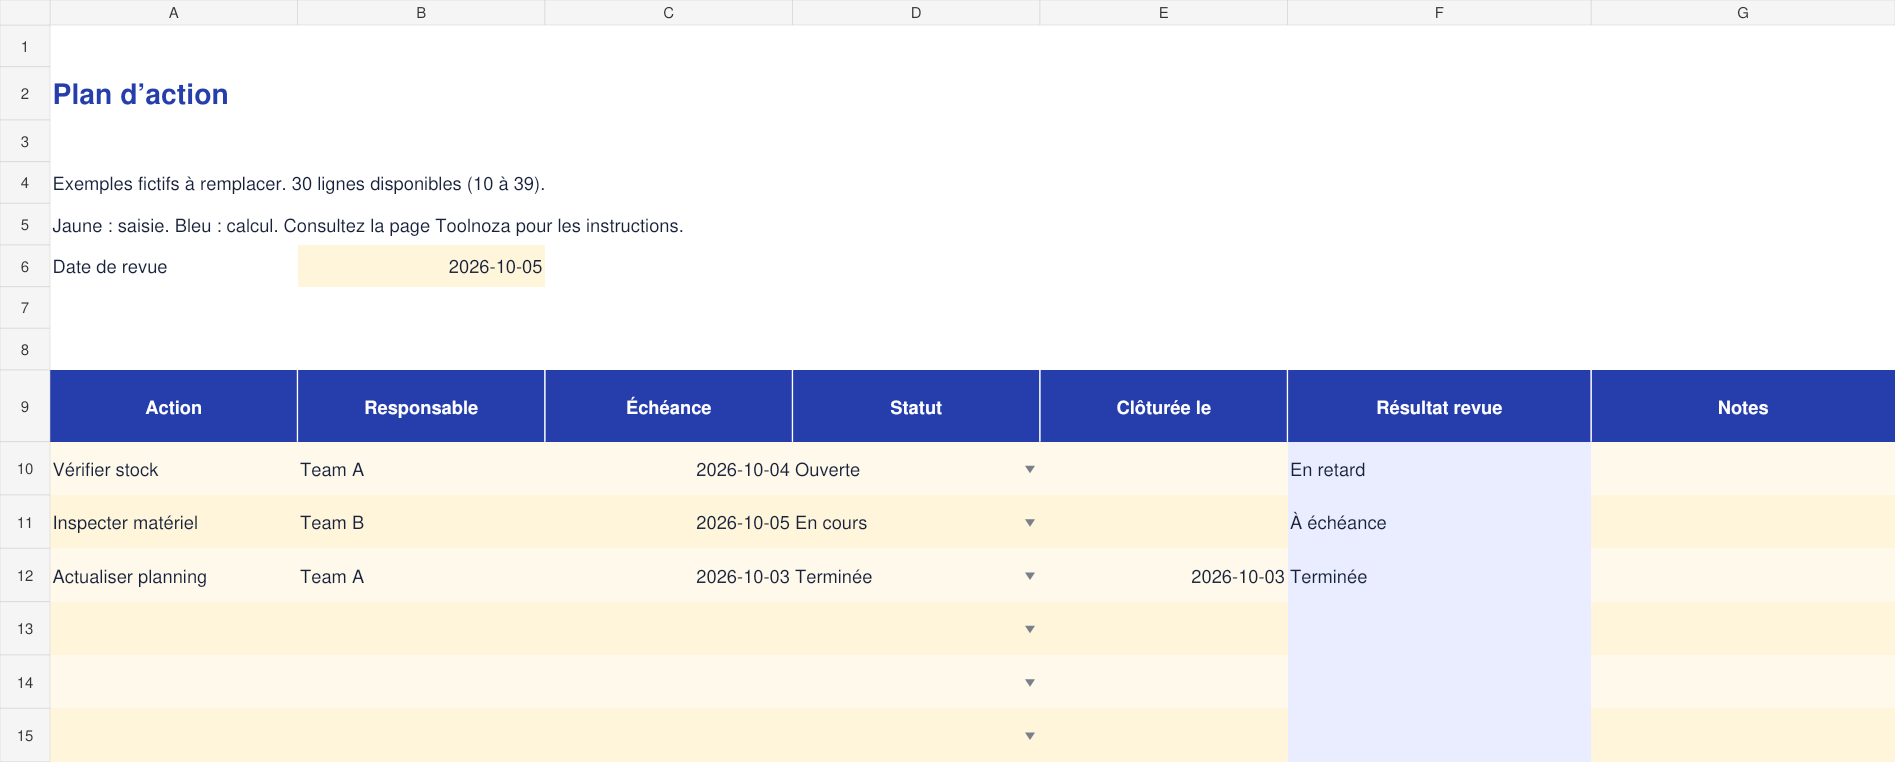The width and height of the screenshot is (1895, 762).
Task: Click the 'Statut' header cell
Action: point(916,407)
